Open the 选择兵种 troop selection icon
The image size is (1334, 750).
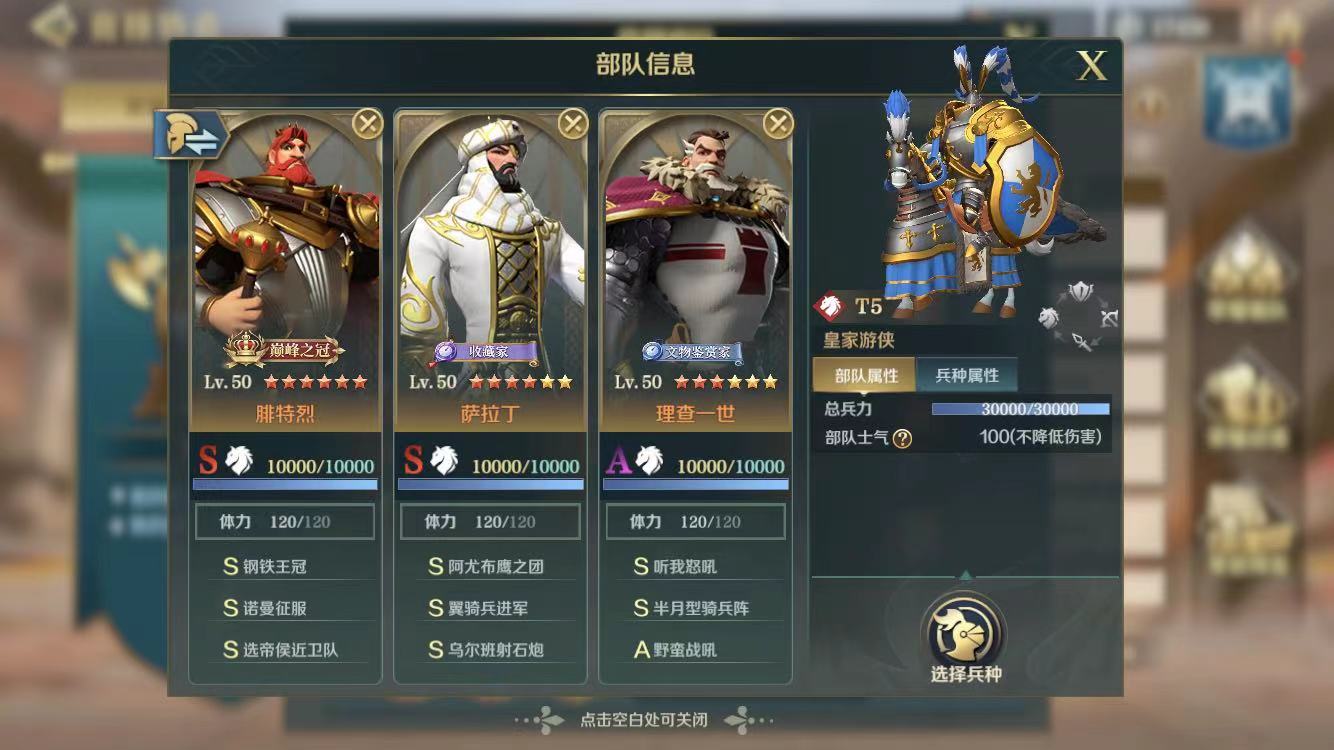pyautogui.click(x=965, y=630)
